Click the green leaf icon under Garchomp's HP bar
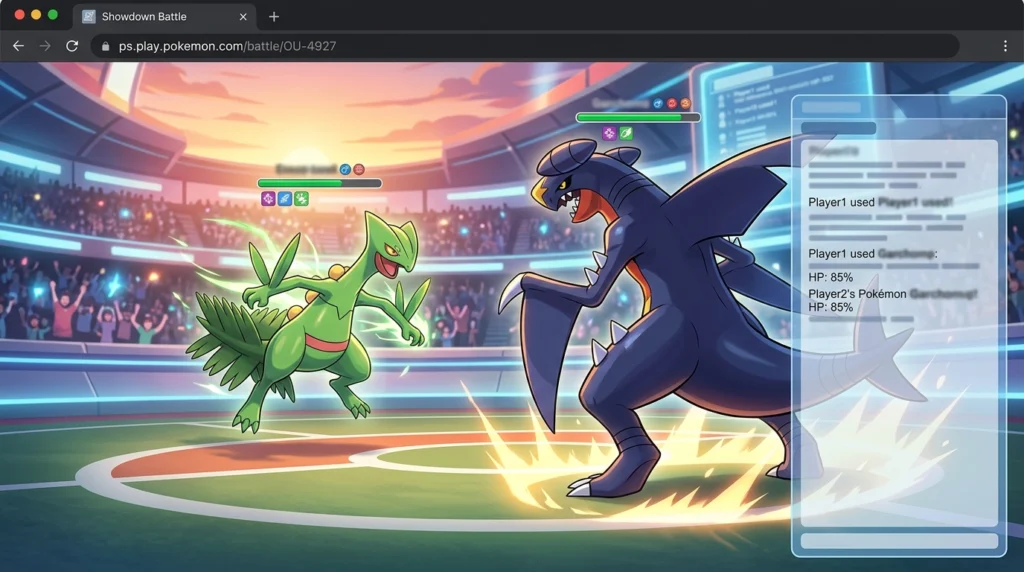 click(626, 133)
